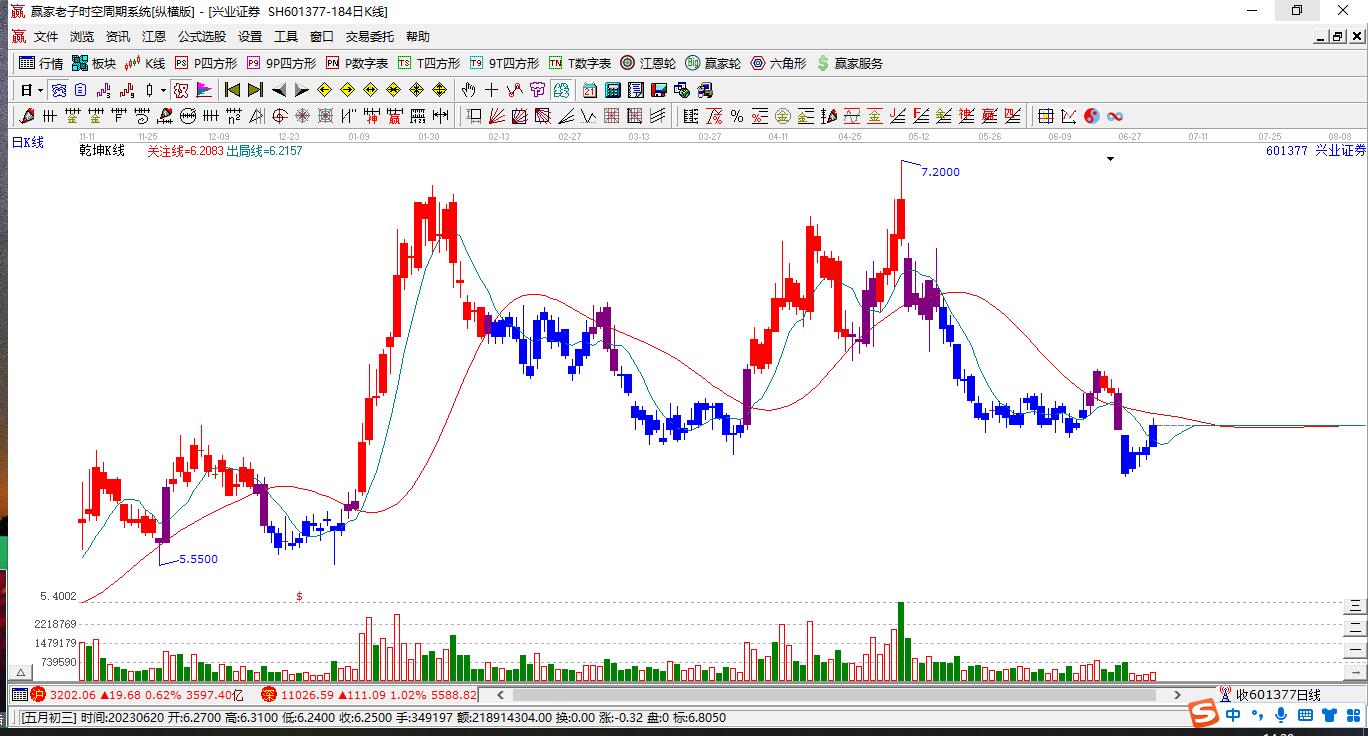The image size is (1368, 736).
Task: Click the Sogou input icon in the taskbar
Action: click(x=1203, y=714)
